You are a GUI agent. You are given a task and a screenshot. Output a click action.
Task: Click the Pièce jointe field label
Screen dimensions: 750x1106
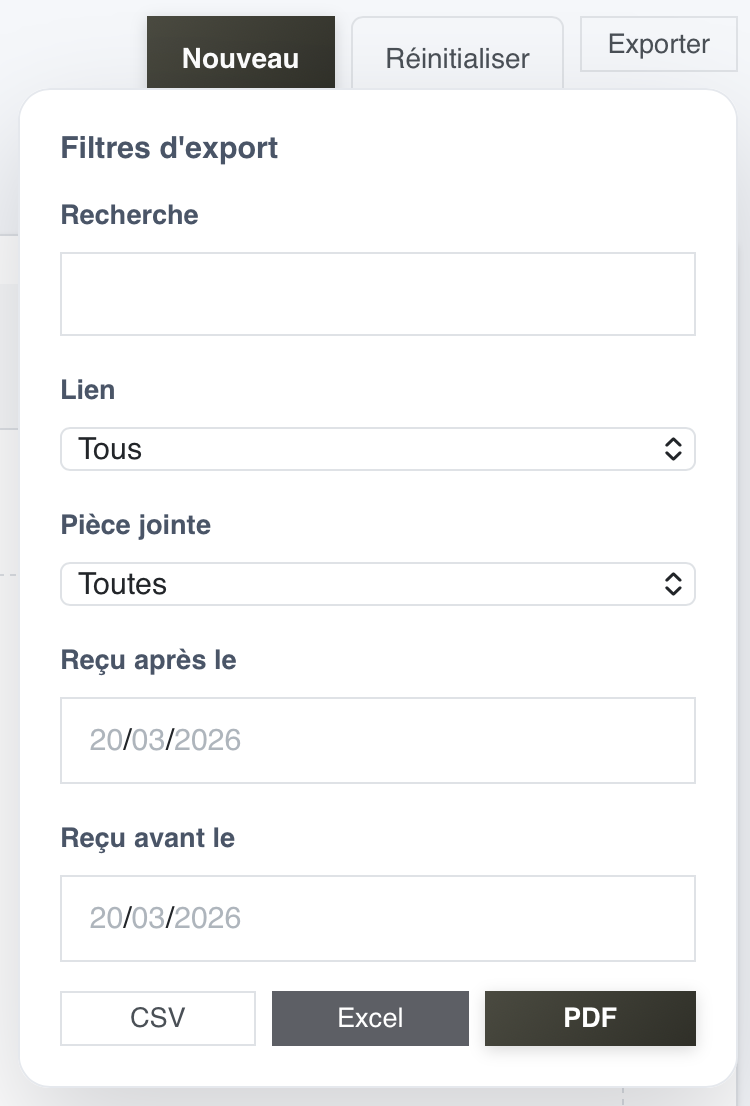coord(136,525)
